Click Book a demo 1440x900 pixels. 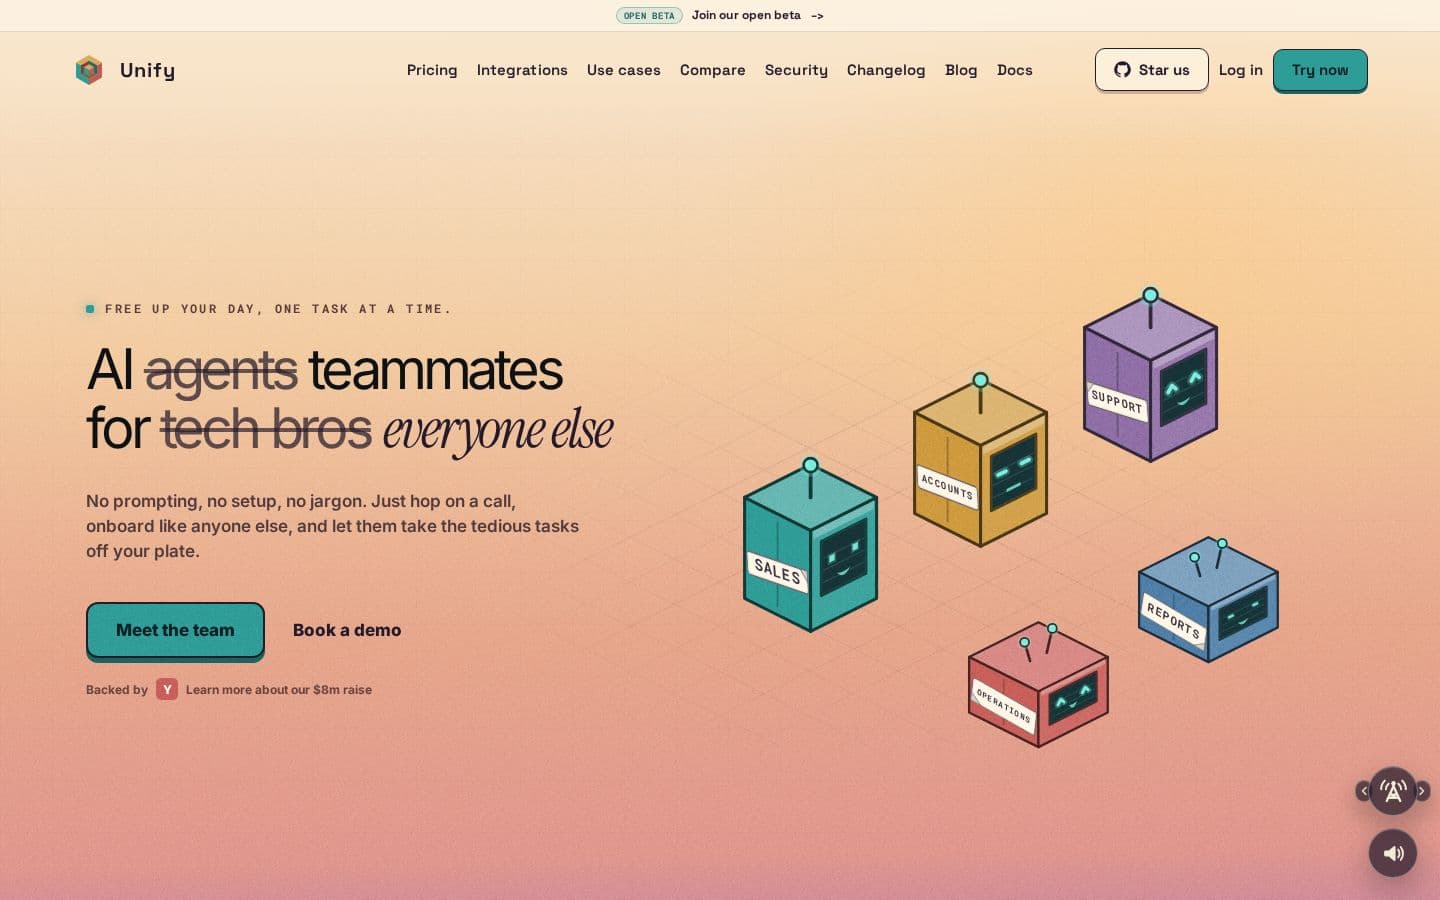pyautogui.click(x=347, y=630)
